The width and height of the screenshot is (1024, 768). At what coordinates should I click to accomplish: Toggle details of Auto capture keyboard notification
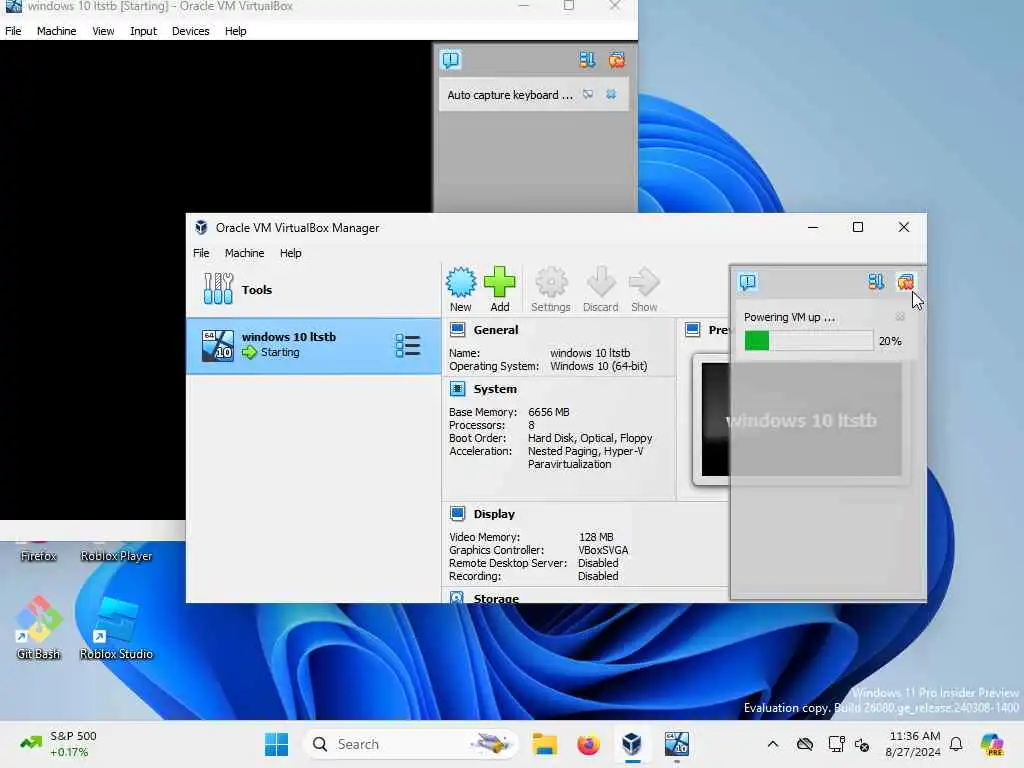point(588,95)
